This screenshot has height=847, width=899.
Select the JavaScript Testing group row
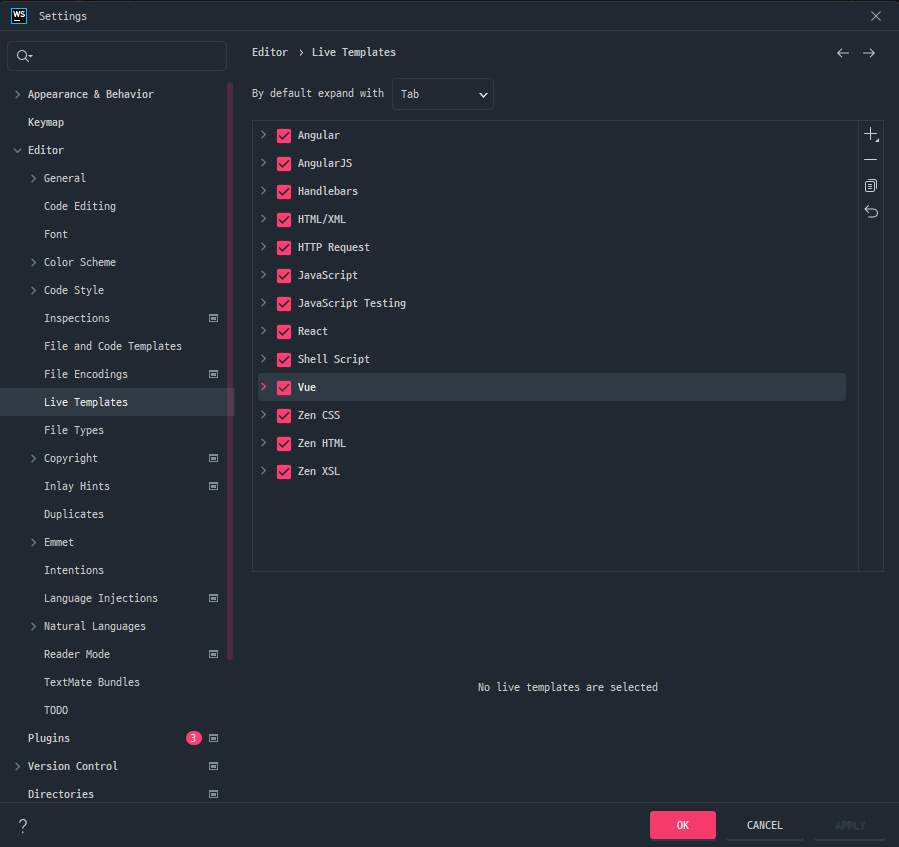[552, 303]
